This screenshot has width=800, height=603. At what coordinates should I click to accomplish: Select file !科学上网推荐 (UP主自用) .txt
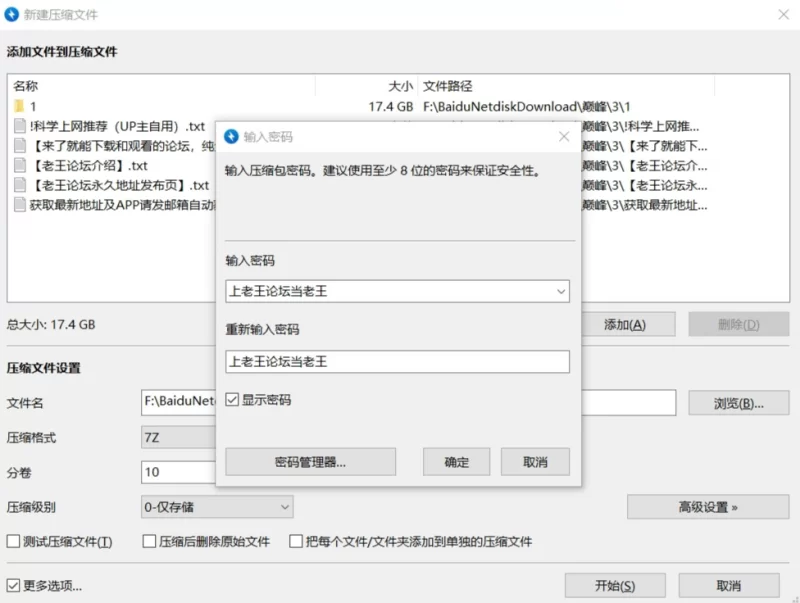[x=117, y=125]
